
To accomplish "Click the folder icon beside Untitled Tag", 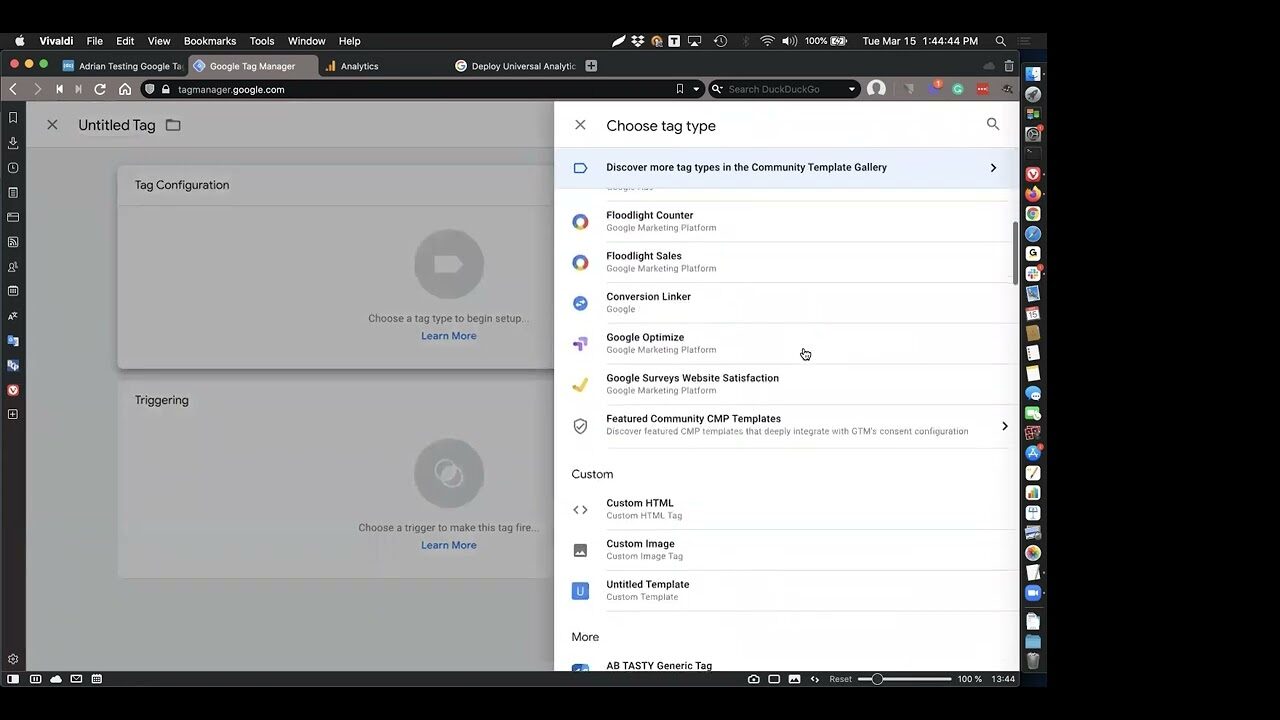I will pos(173,125).
